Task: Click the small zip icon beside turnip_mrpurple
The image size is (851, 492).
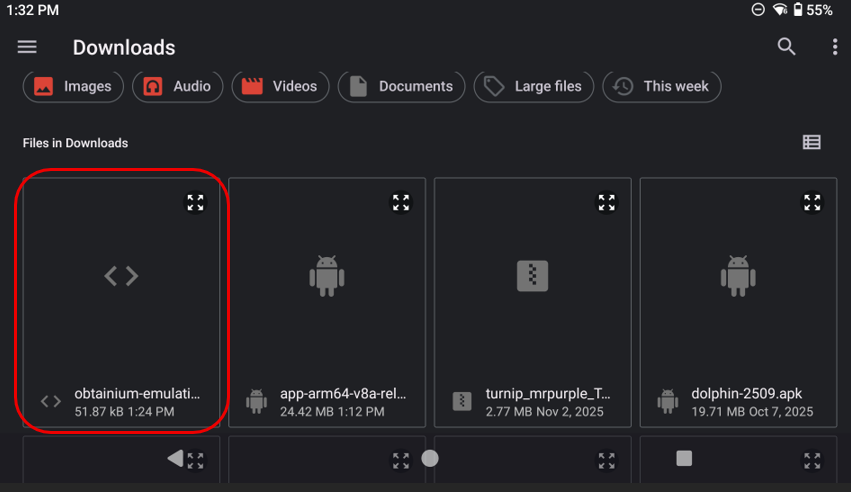Action: [x=462, y=401]
